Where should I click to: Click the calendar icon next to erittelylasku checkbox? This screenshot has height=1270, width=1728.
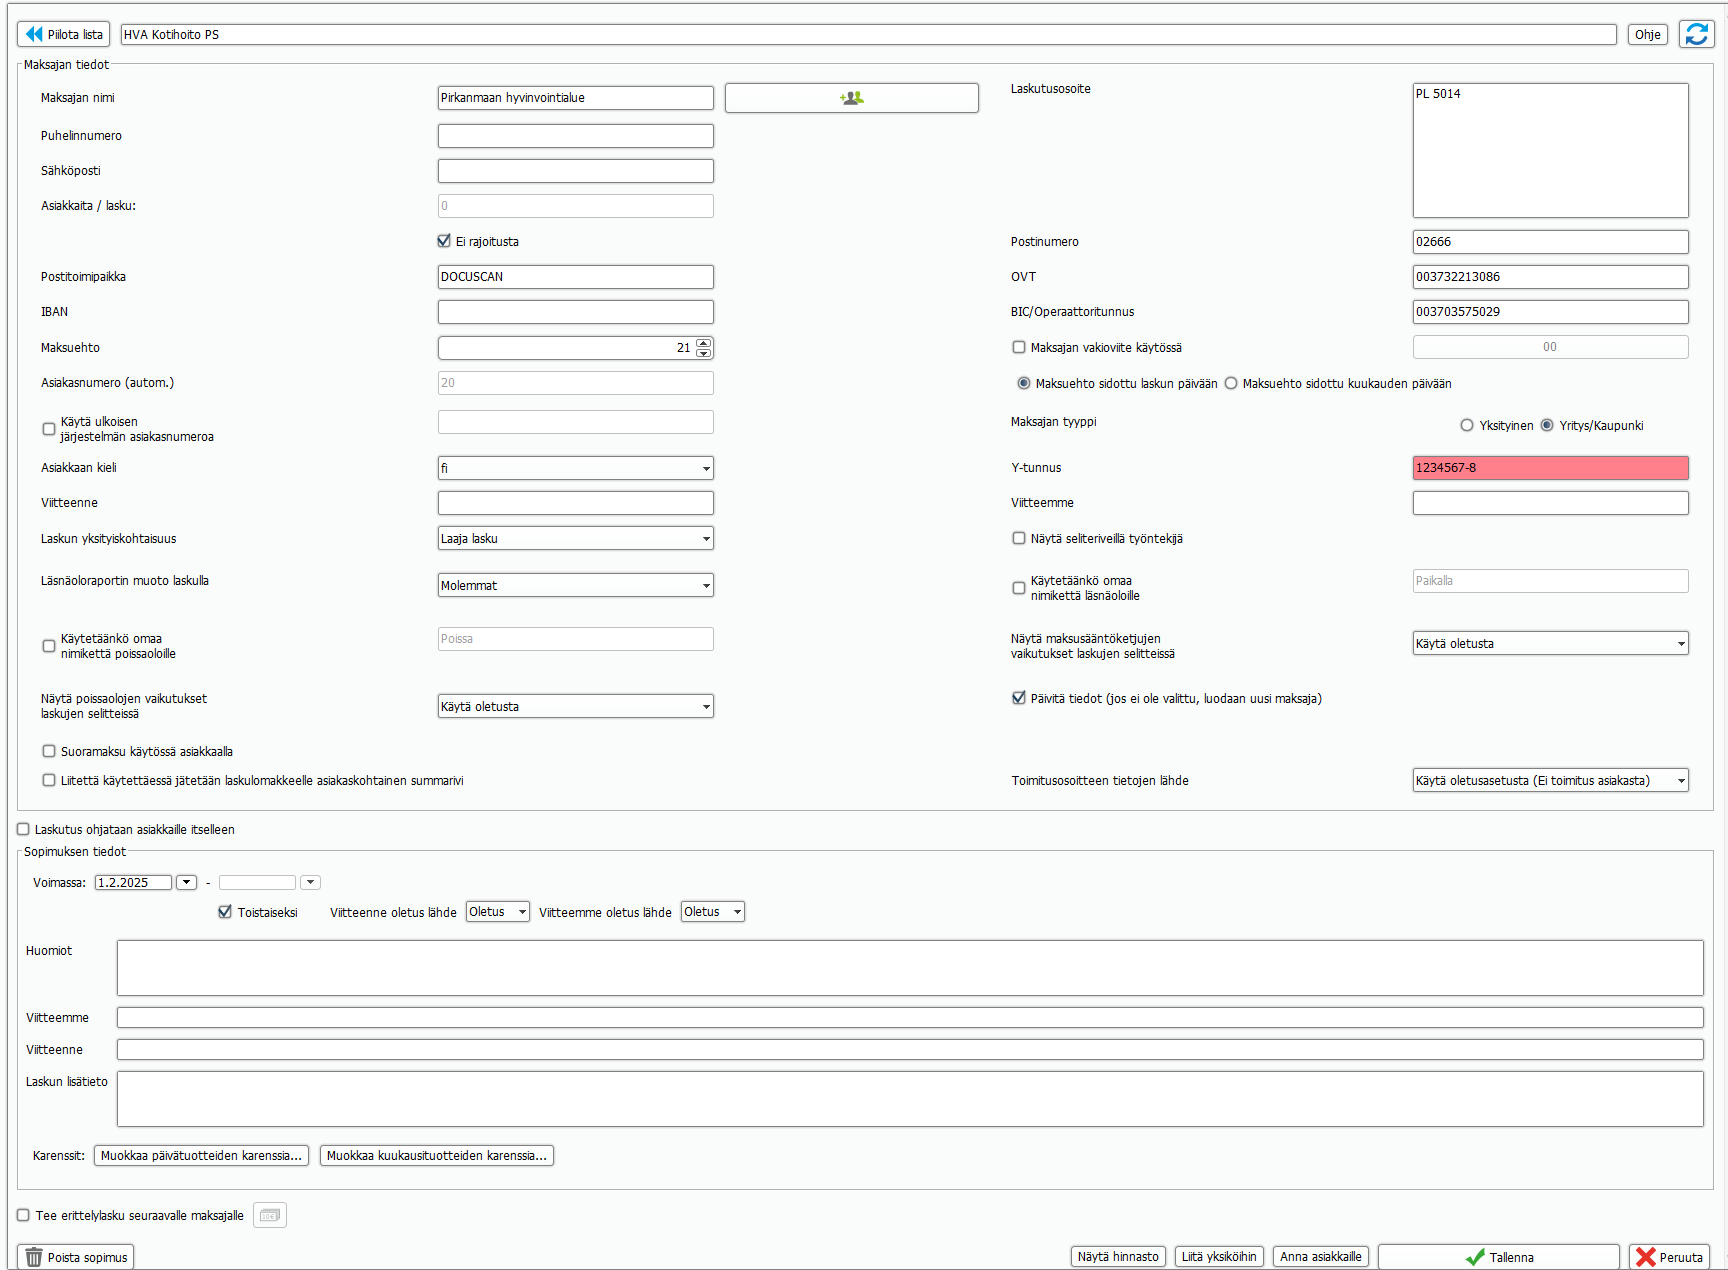coord(270,1215)
